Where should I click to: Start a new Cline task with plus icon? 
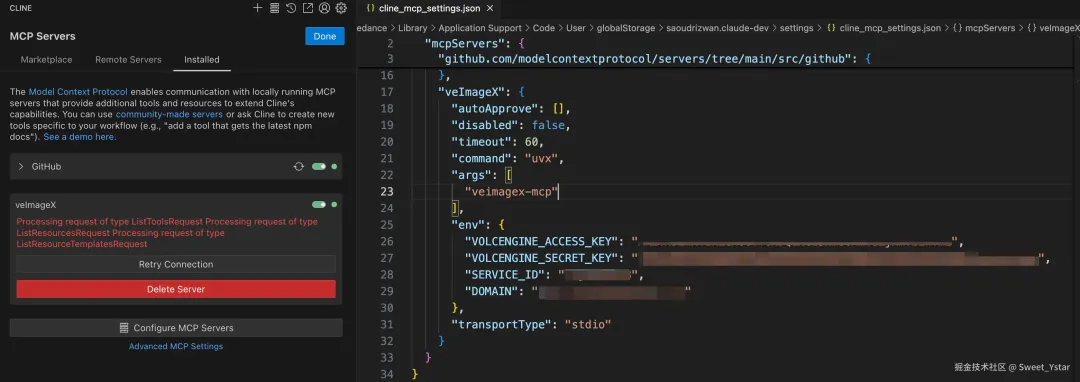click(x=258, y=8)
